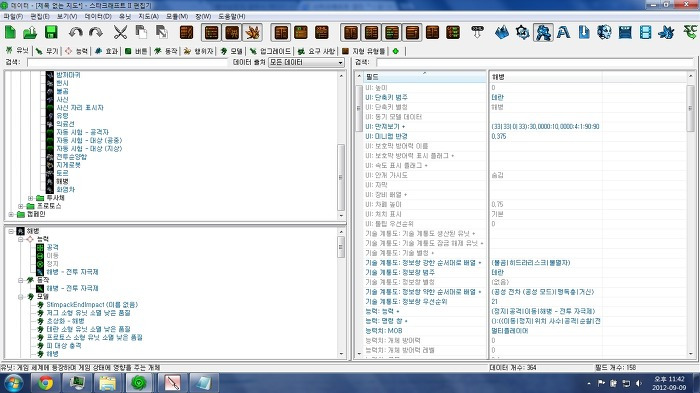Select 공격 ability in lower tree
Image resolution: width=700 pixels, height=393 pixels.
tap(52, 247)
